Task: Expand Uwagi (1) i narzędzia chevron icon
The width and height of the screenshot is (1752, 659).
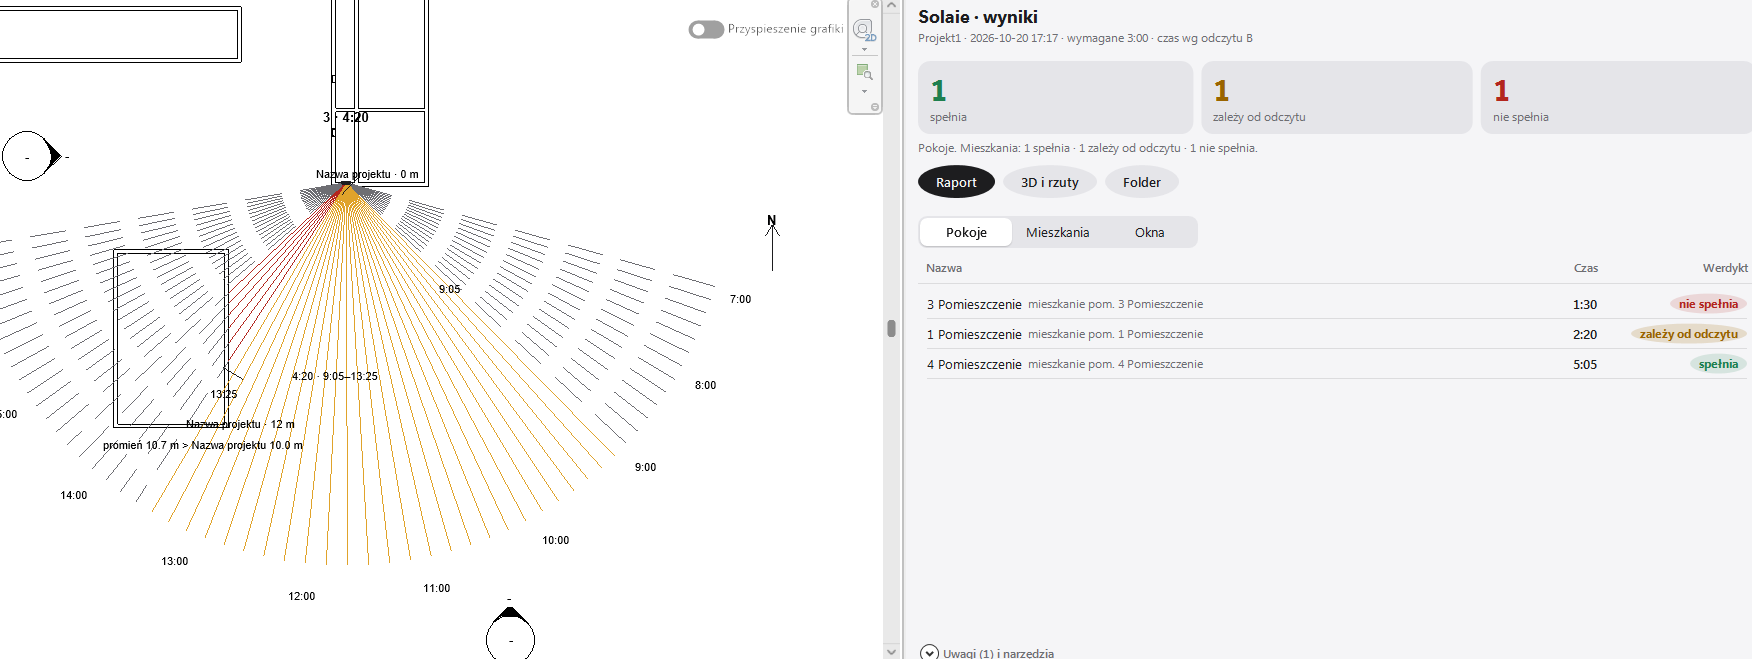Action: [x=929, y=653]
